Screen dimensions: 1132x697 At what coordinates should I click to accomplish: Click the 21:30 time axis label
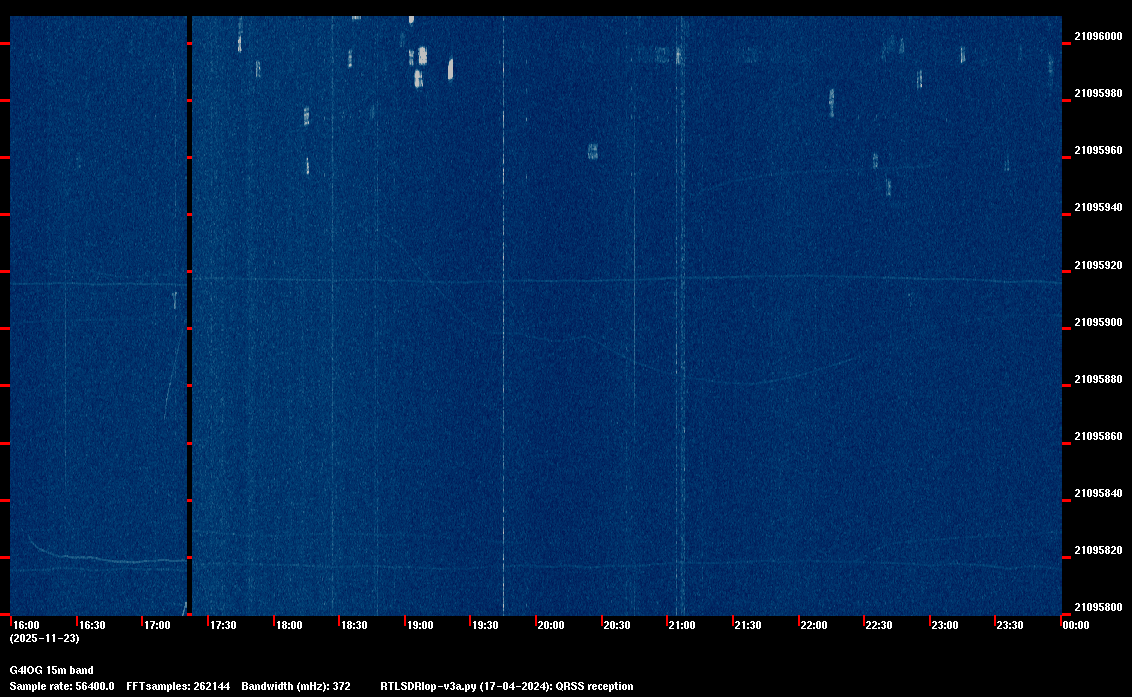[x=748, y=625]
